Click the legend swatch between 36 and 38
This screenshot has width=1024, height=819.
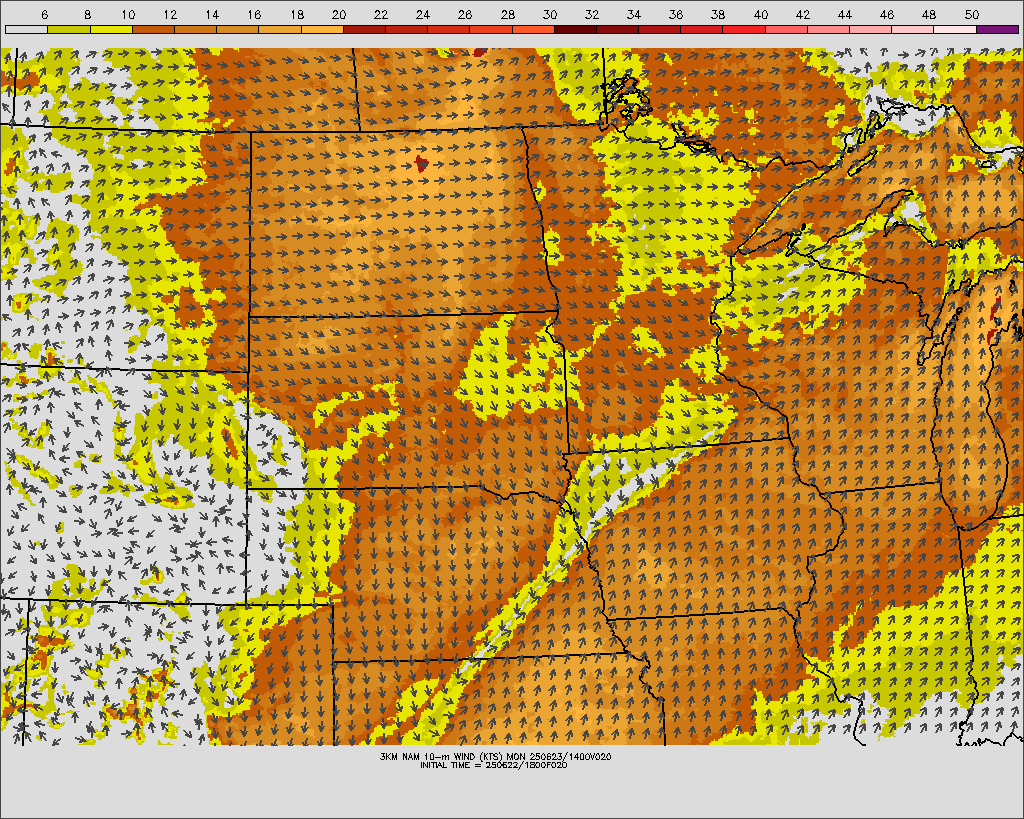point(702,29)
